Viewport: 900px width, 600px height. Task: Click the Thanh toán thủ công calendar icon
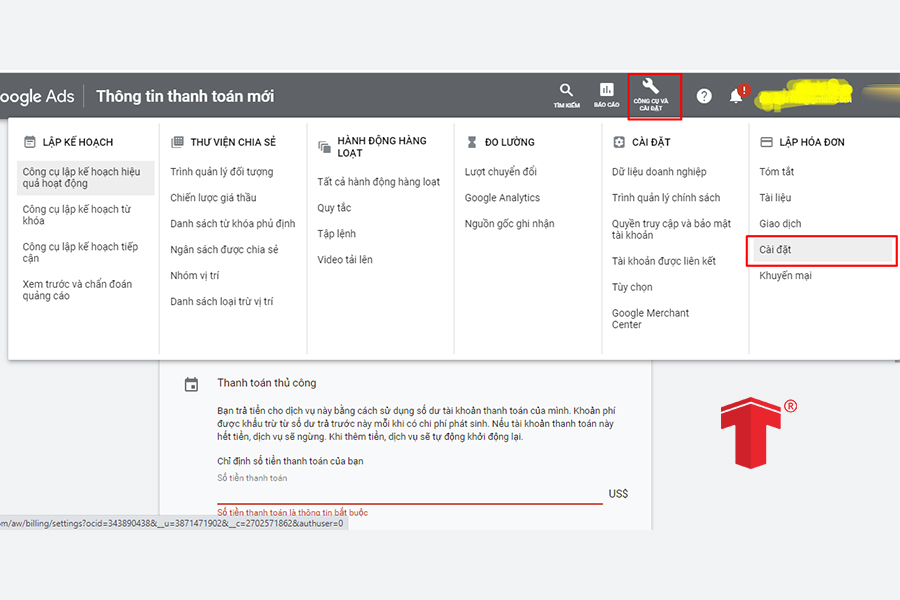191,384
